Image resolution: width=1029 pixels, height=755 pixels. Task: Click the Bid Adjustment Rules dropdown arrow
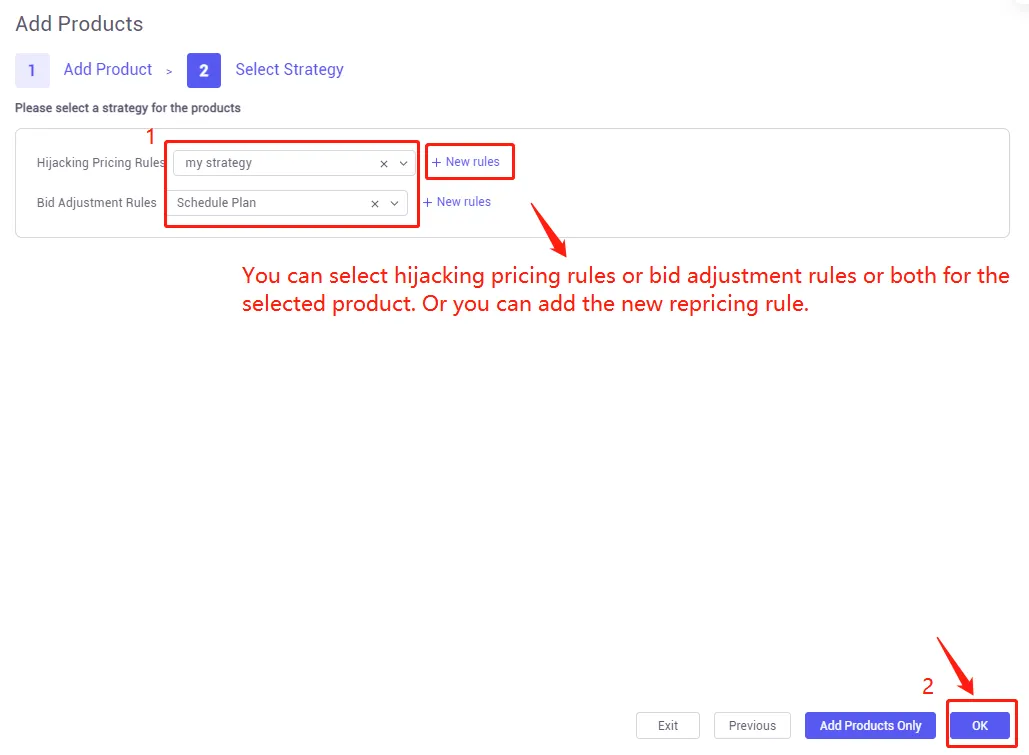[x=394, y=202]
